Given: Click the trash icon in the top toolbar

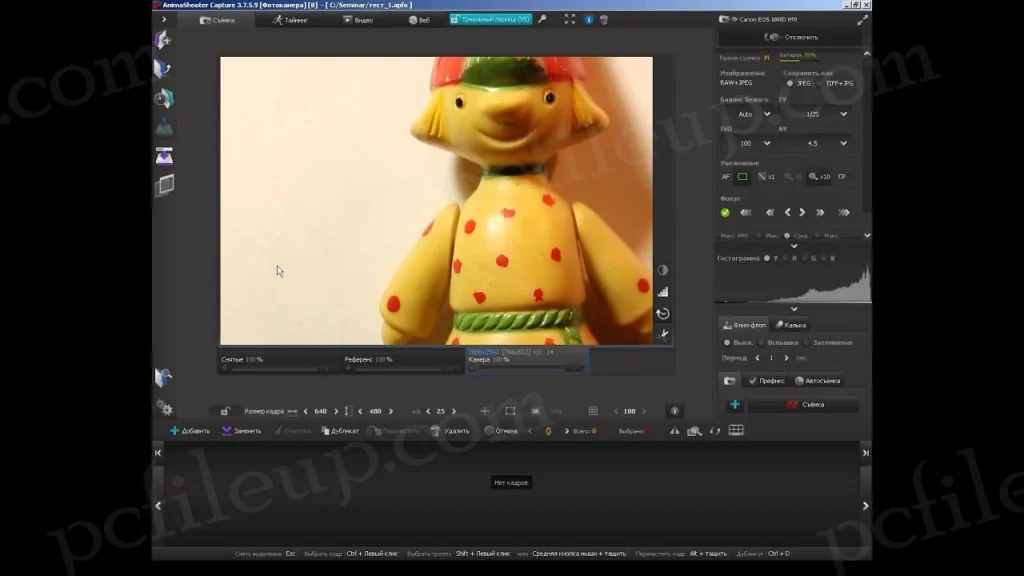Looking at the screenshot, I should click(x=604, y=19).
